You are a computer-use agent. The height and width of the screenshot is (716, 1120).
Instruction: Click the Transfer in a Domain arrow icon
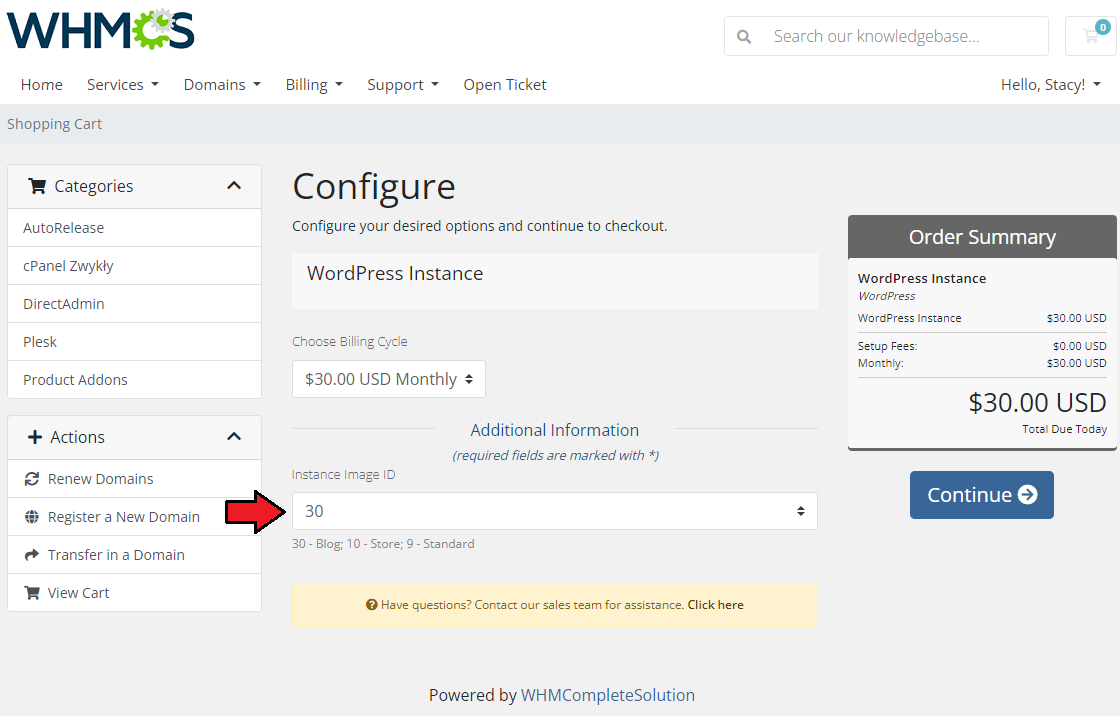pyautogui.click(x=31, y=555)
